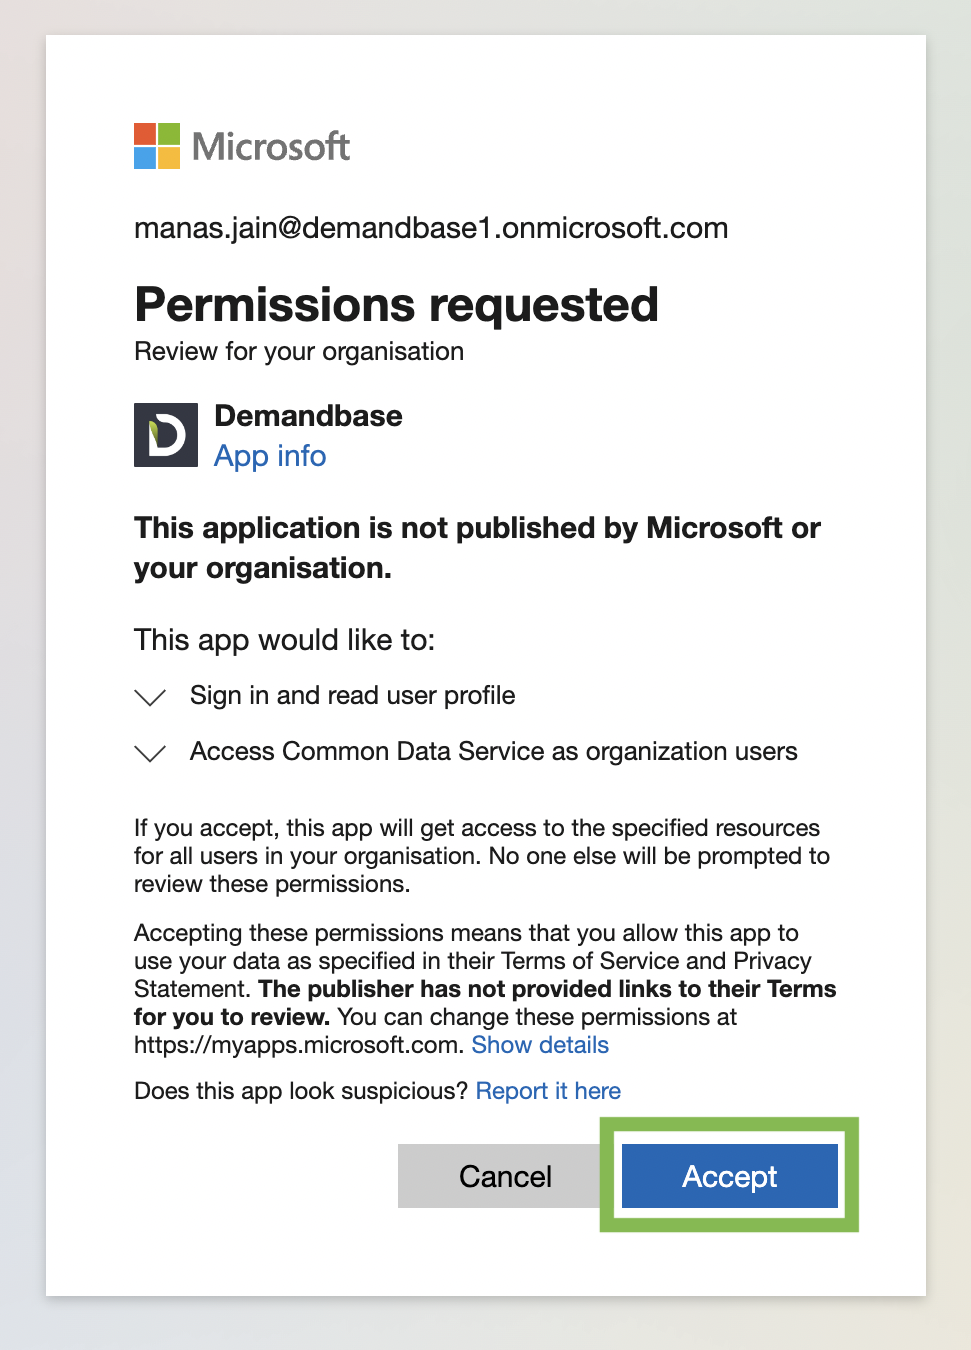Click the manas.jain account email address
The height and width of the screenshot is (1350, 971).
point(431,228)
